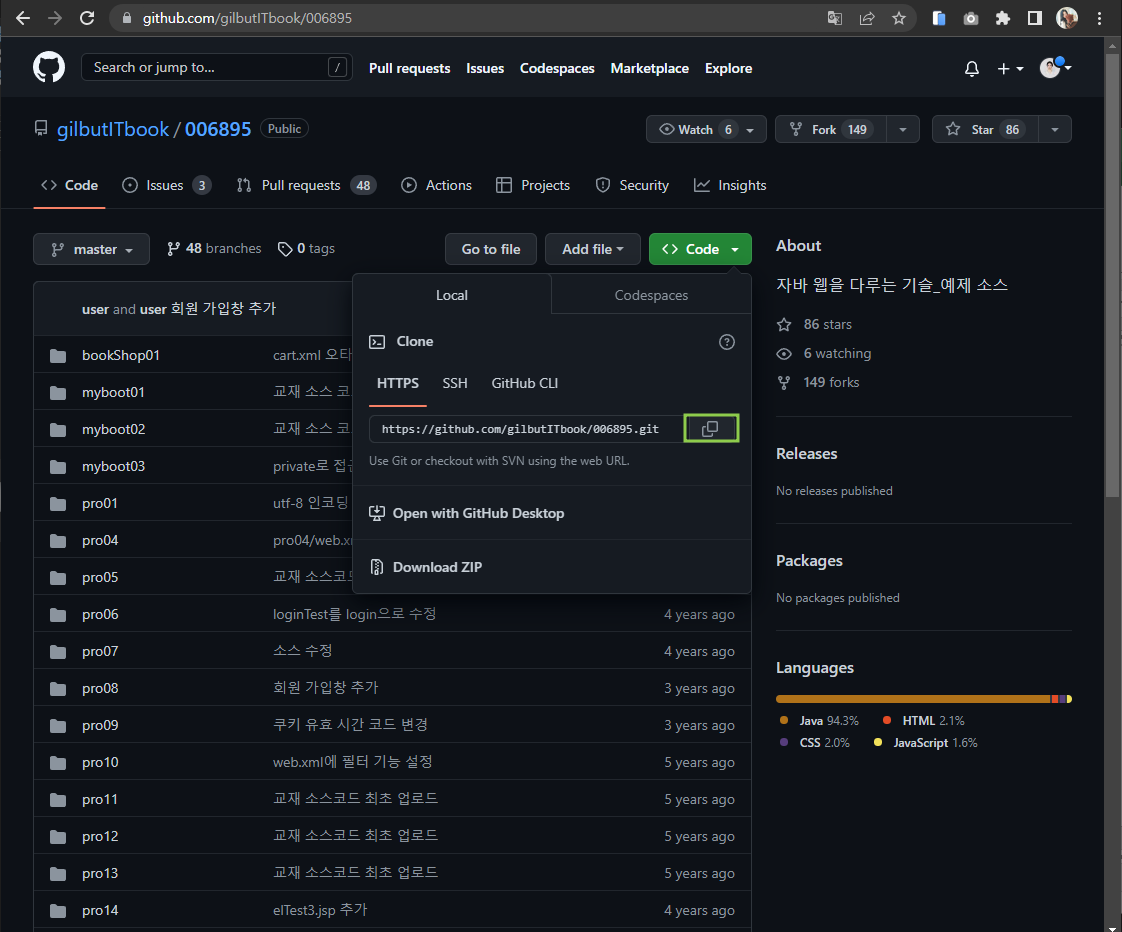The width and height of the screenshot is (1122, 932).
Task: Click the GitHub Octocat logo
Action: point(49,67)
